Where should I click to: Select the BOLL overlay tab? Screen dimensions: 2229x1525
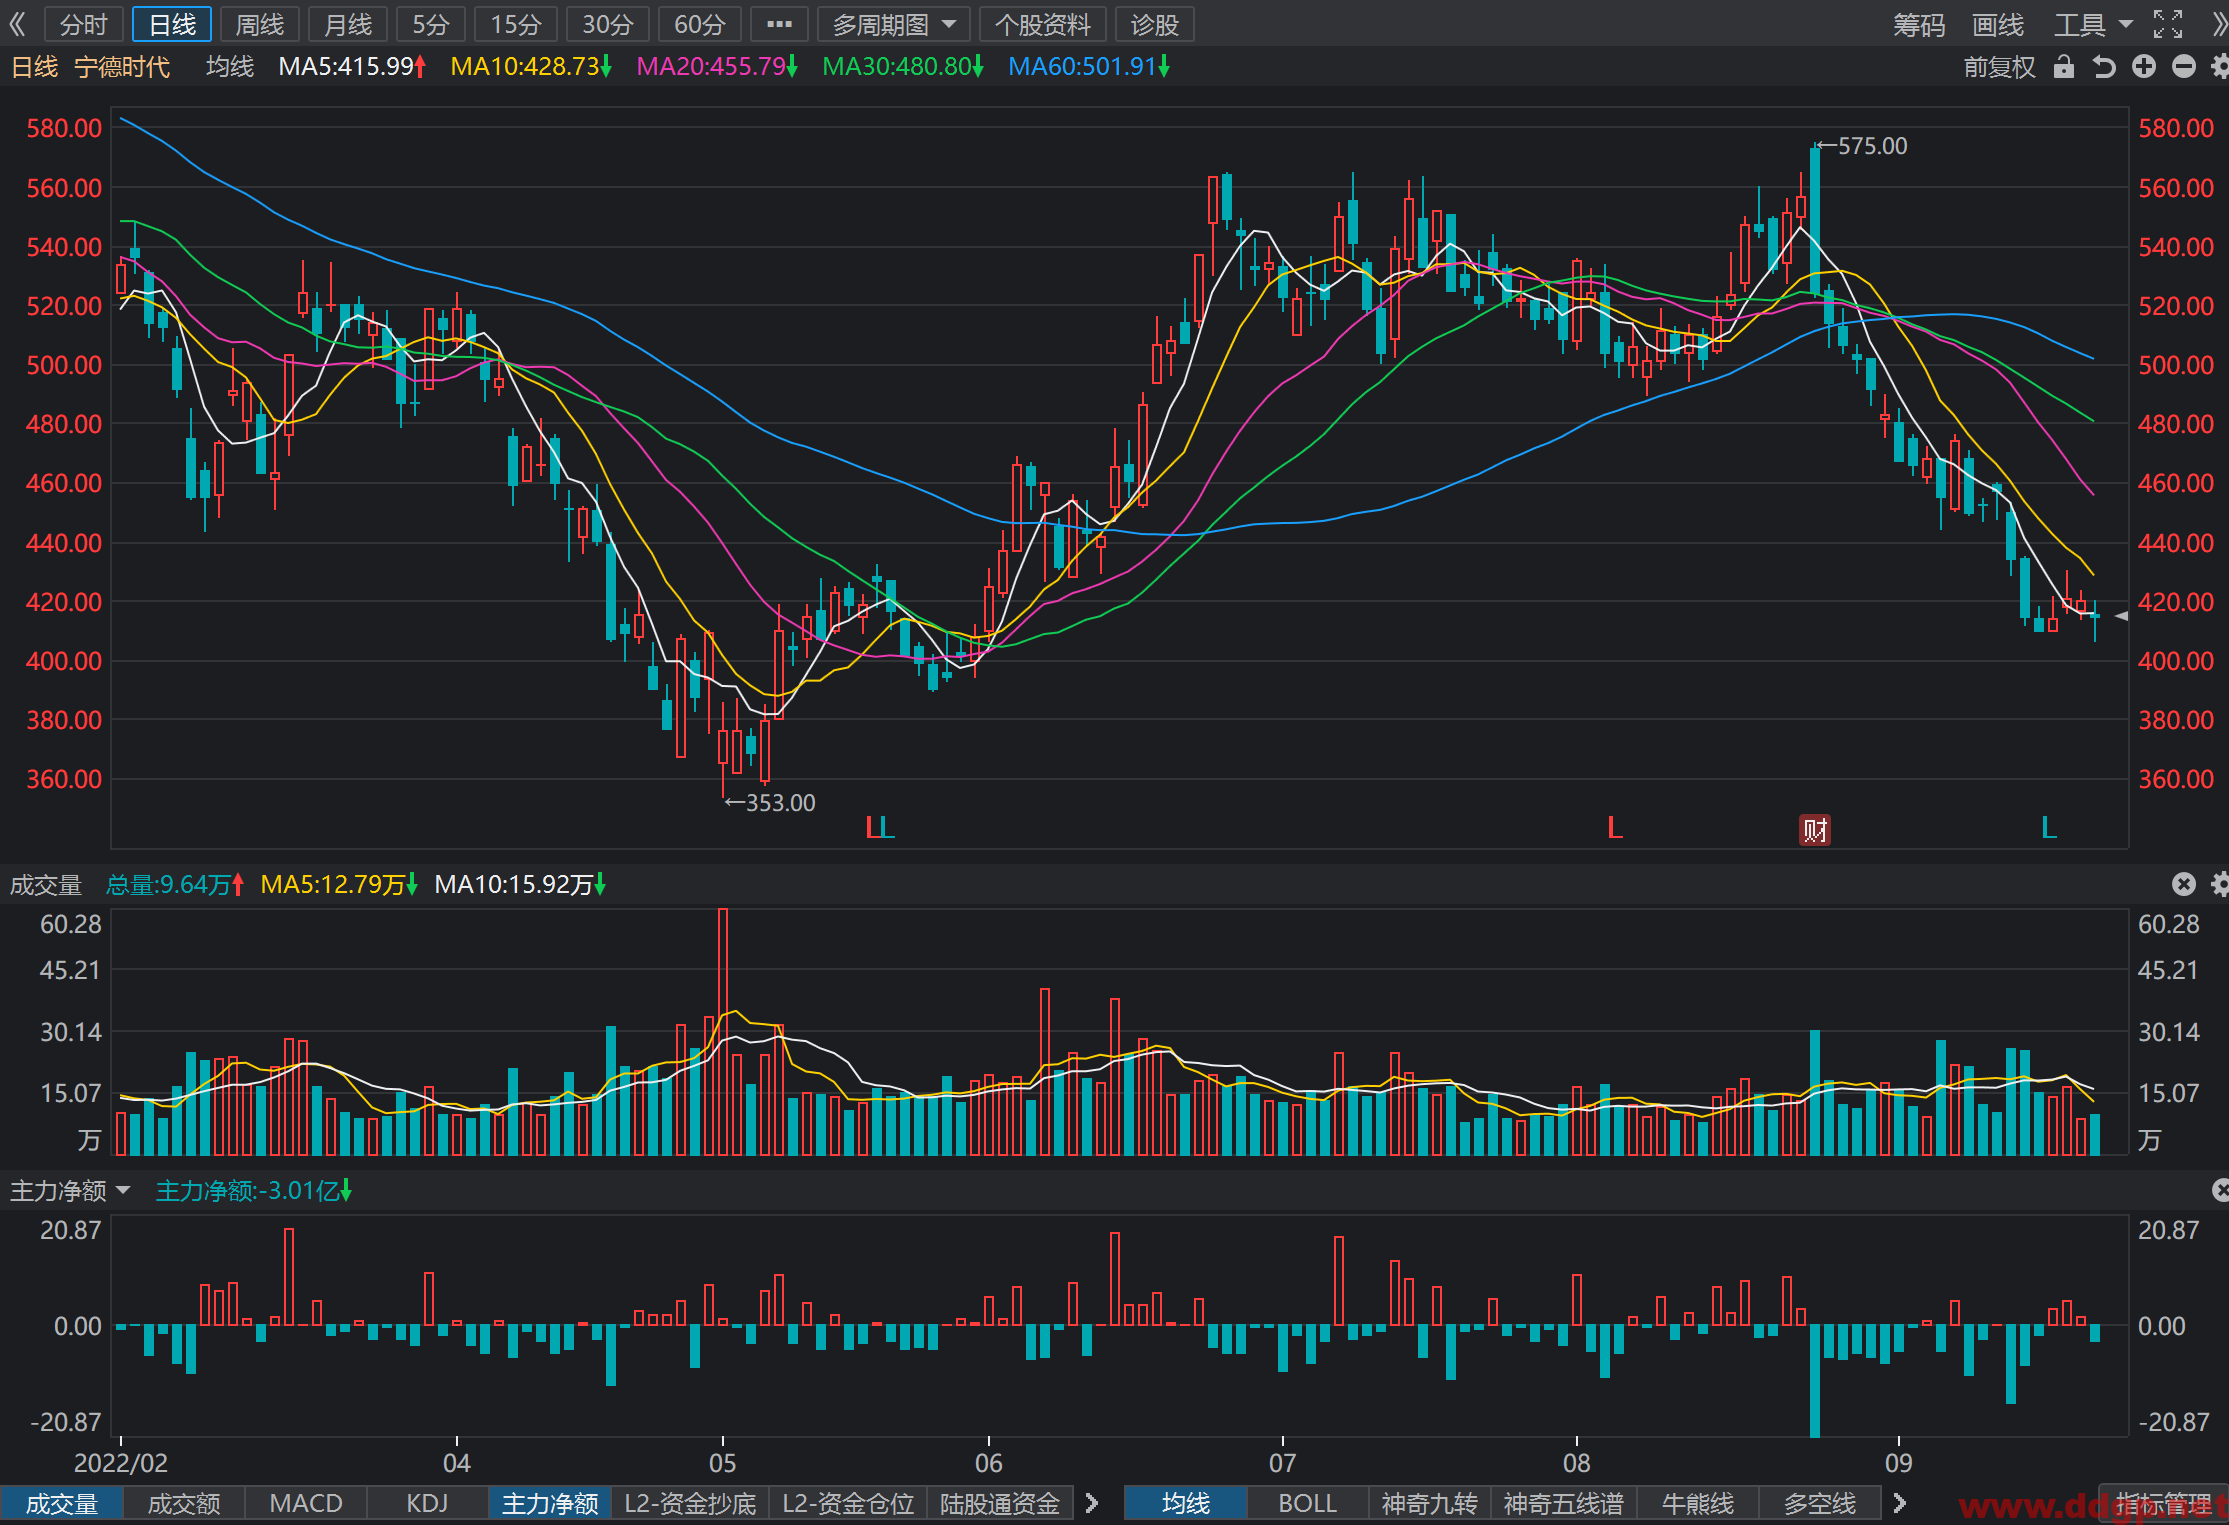click(x=1308, y=1503)
